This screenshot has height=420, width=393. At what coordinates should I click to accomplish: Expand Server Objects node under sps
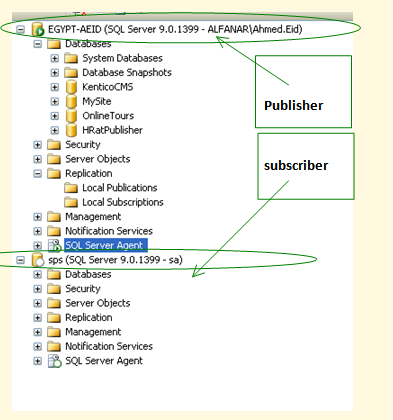click(38, 303)
